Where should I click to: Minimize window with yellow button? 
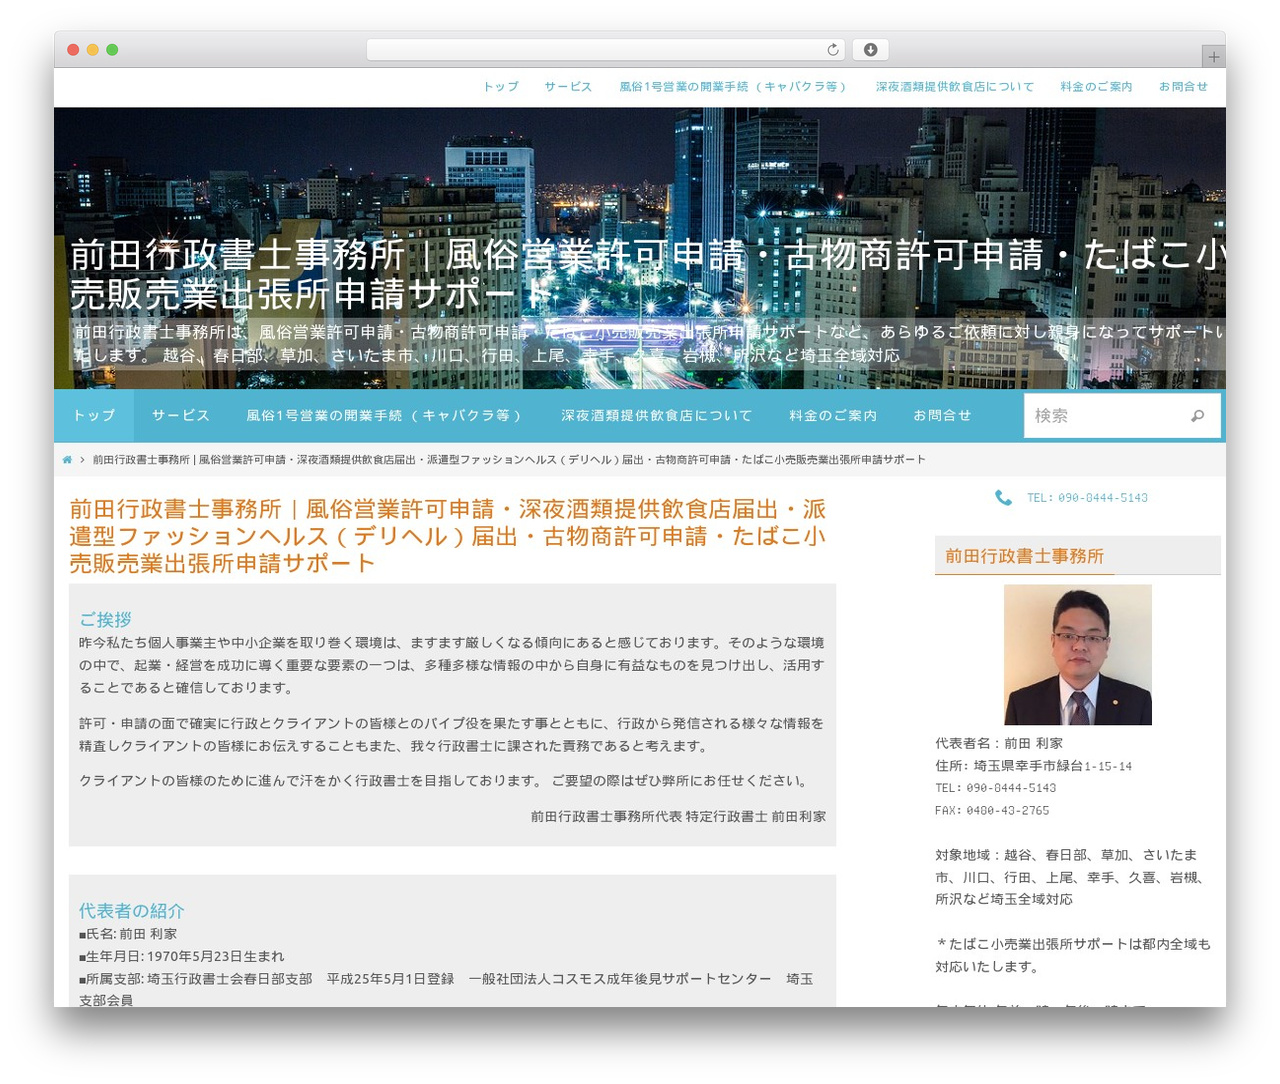pos(93,50)
